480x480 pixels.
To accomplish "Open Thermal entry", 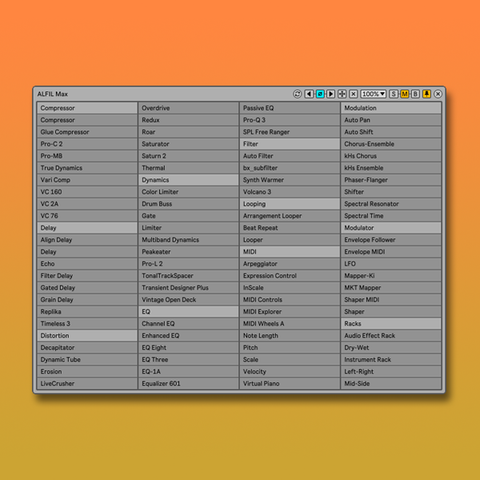I will (189, 168).
